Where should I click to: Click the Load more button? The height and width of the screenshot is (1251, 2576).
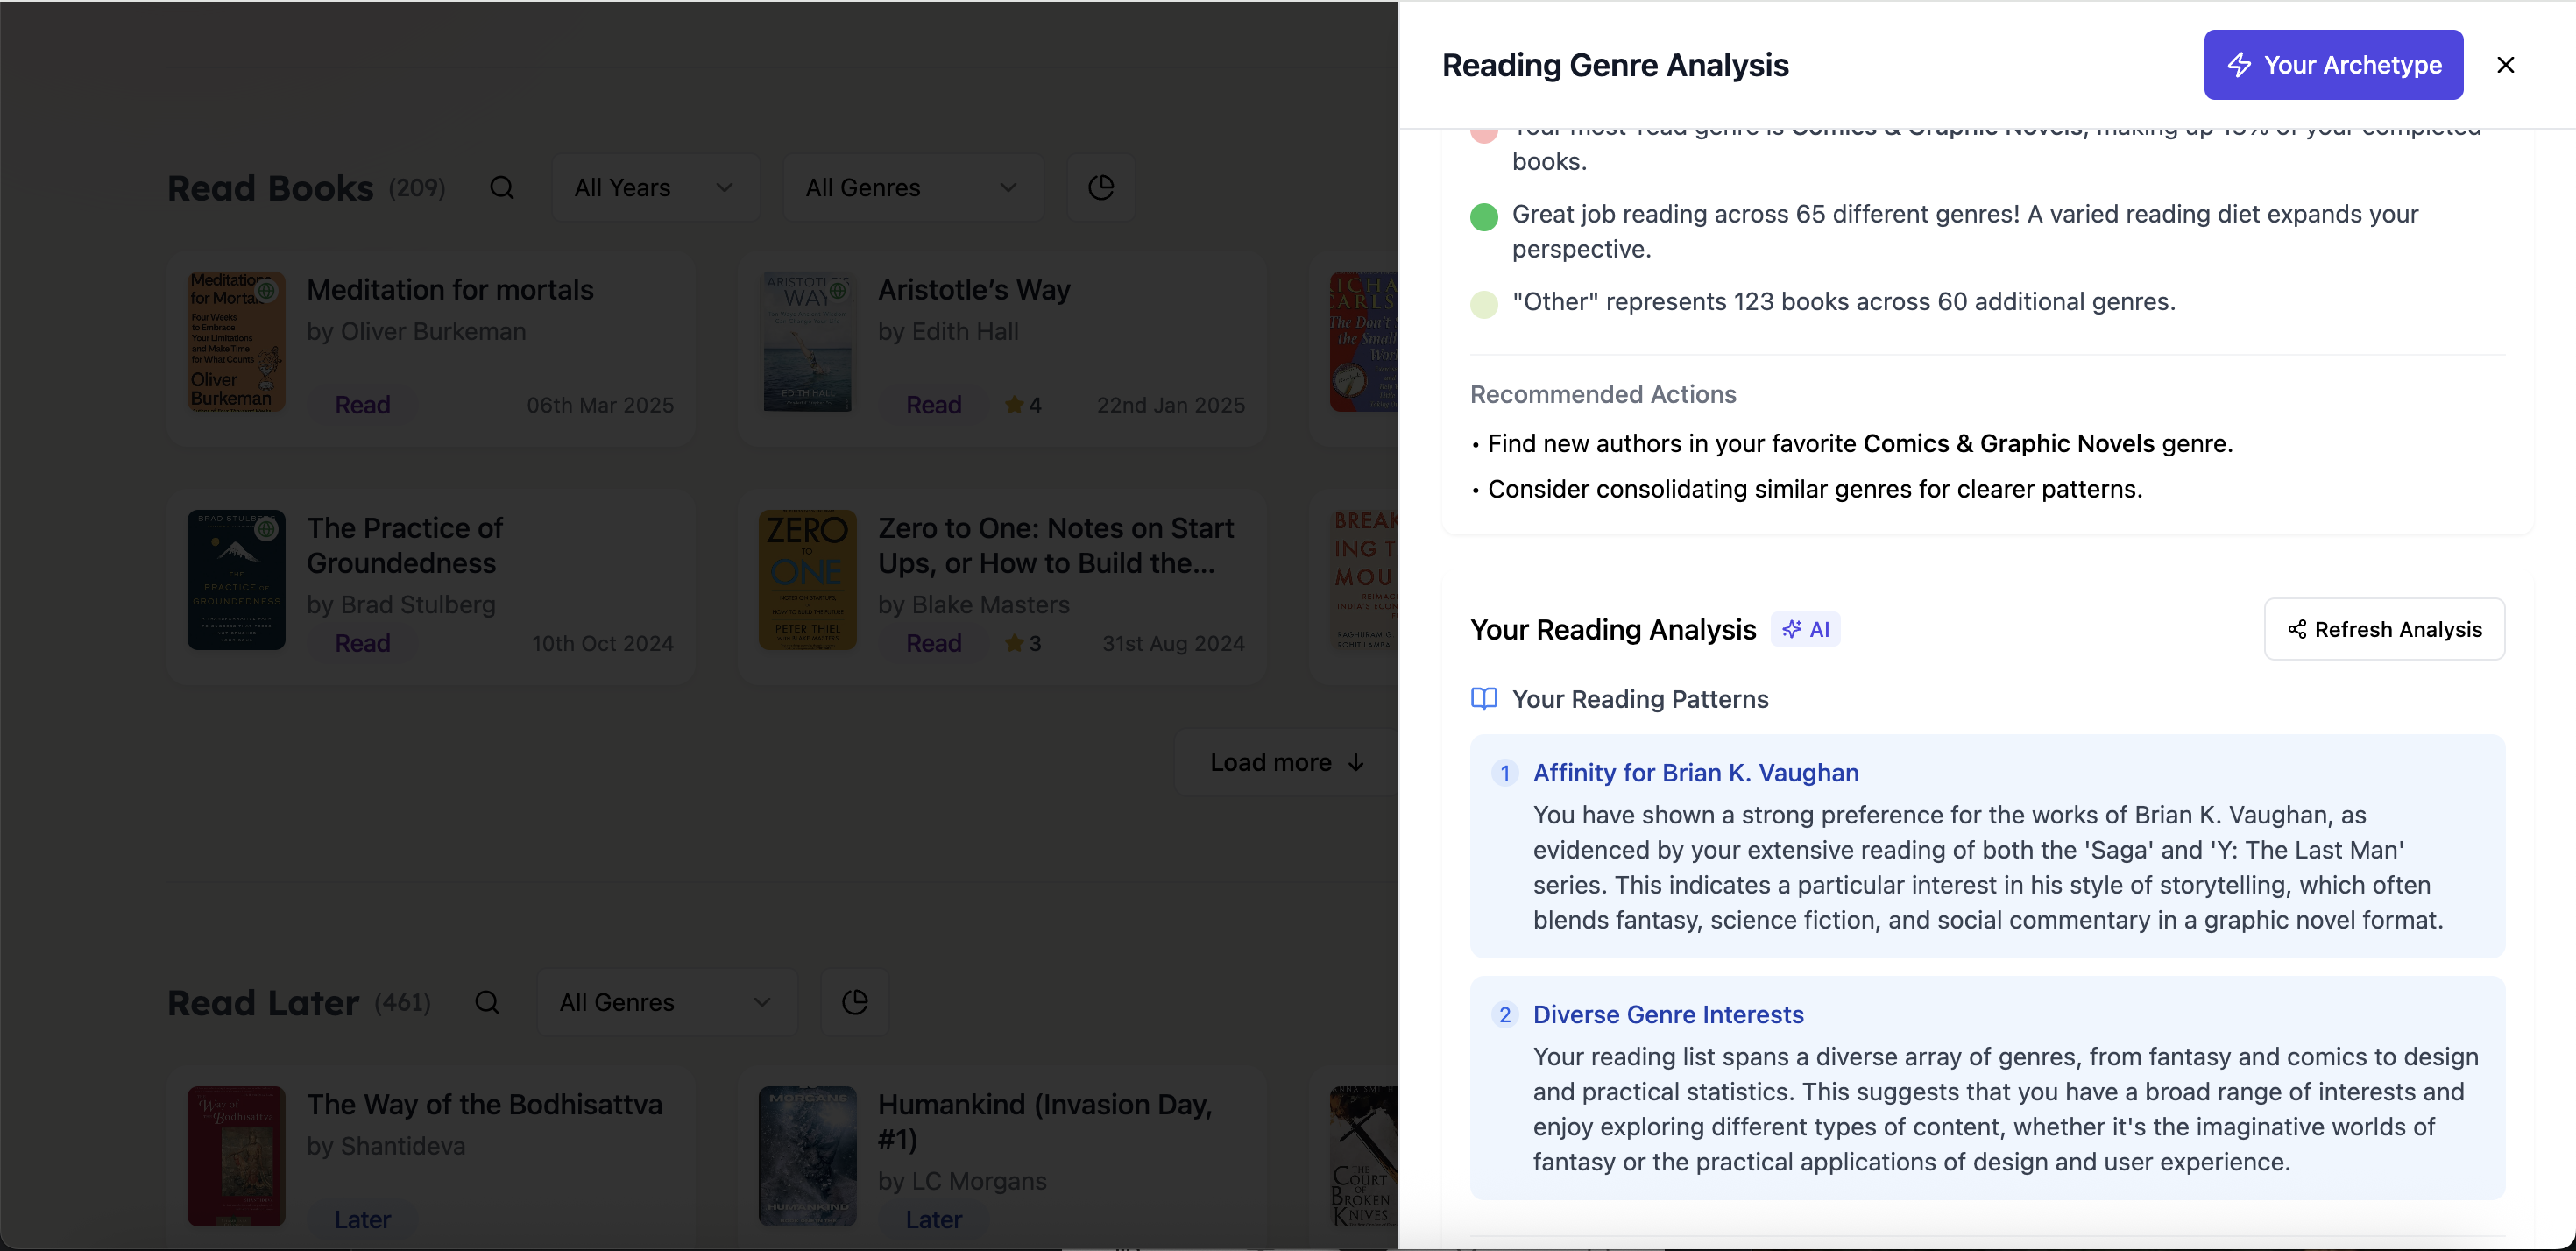[x=1286, y=762]
